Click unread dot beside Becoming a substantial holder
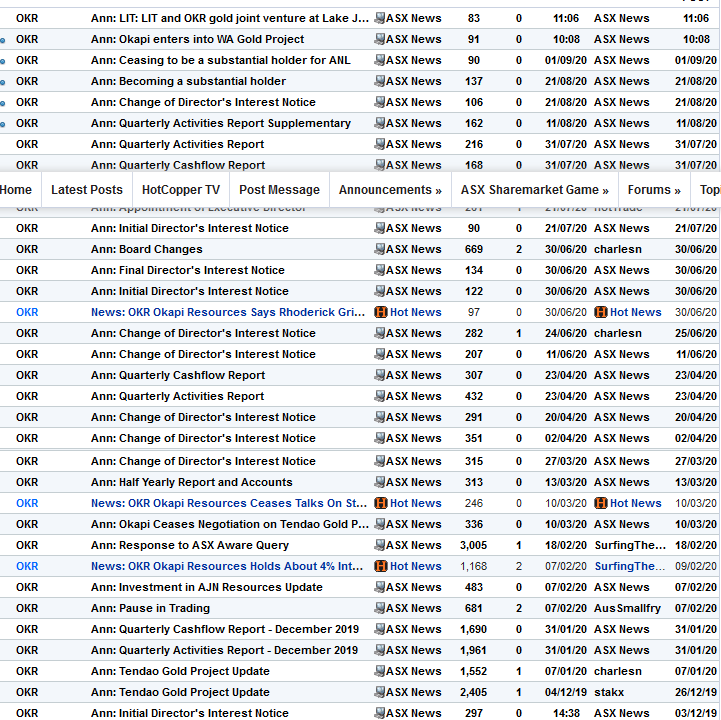This screenshot has width=721, height=720. pyautogui.click(x=2, y=82)
